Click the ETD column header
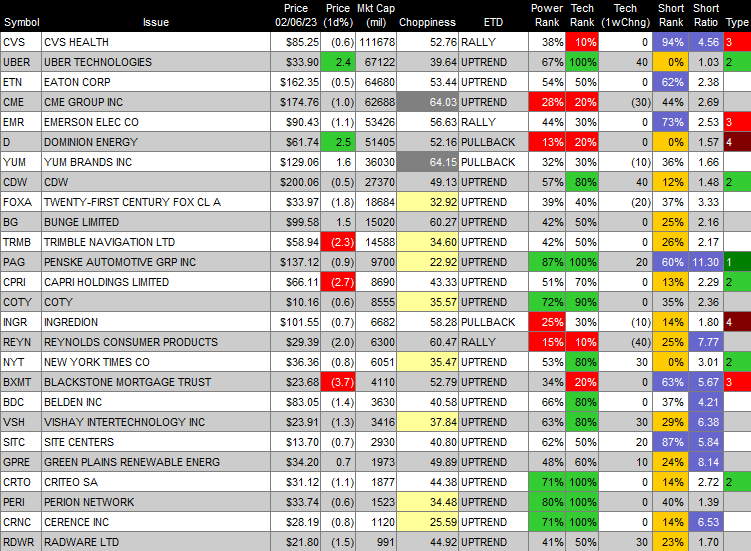The image size is (751, 551). point(493,22)
